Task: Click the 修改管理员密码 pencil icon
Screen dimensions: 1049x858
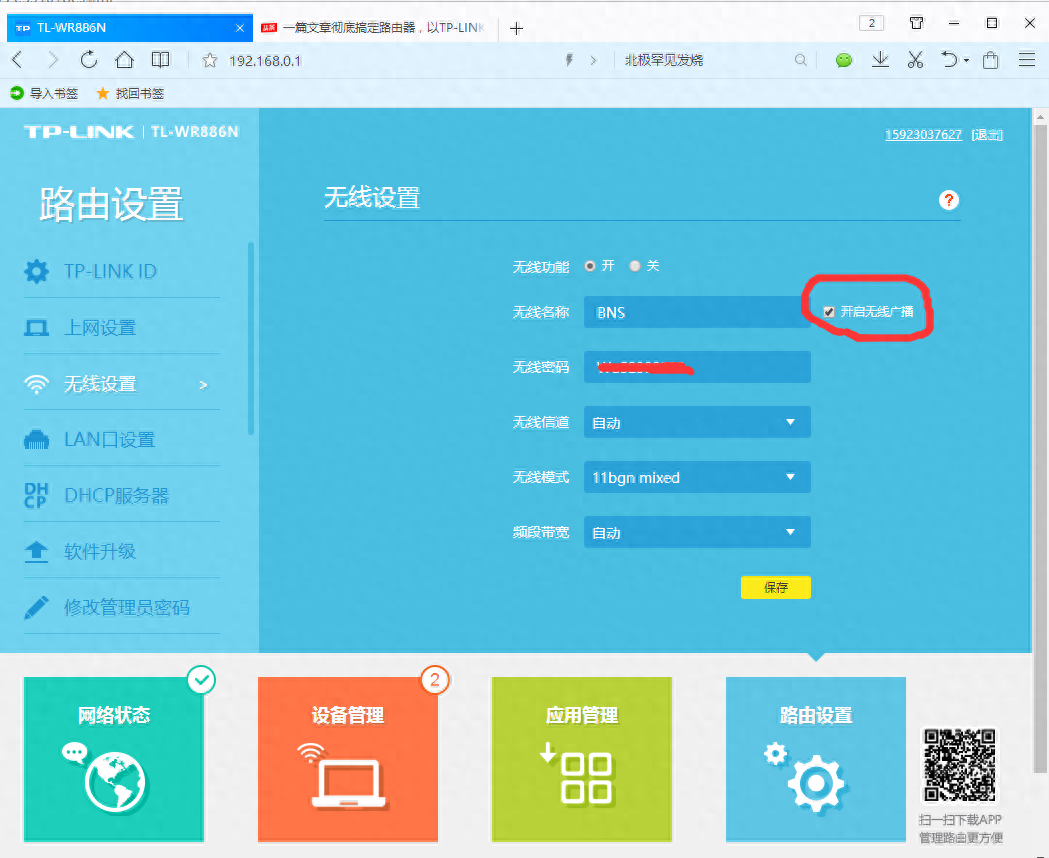Action: pos(37,607)
